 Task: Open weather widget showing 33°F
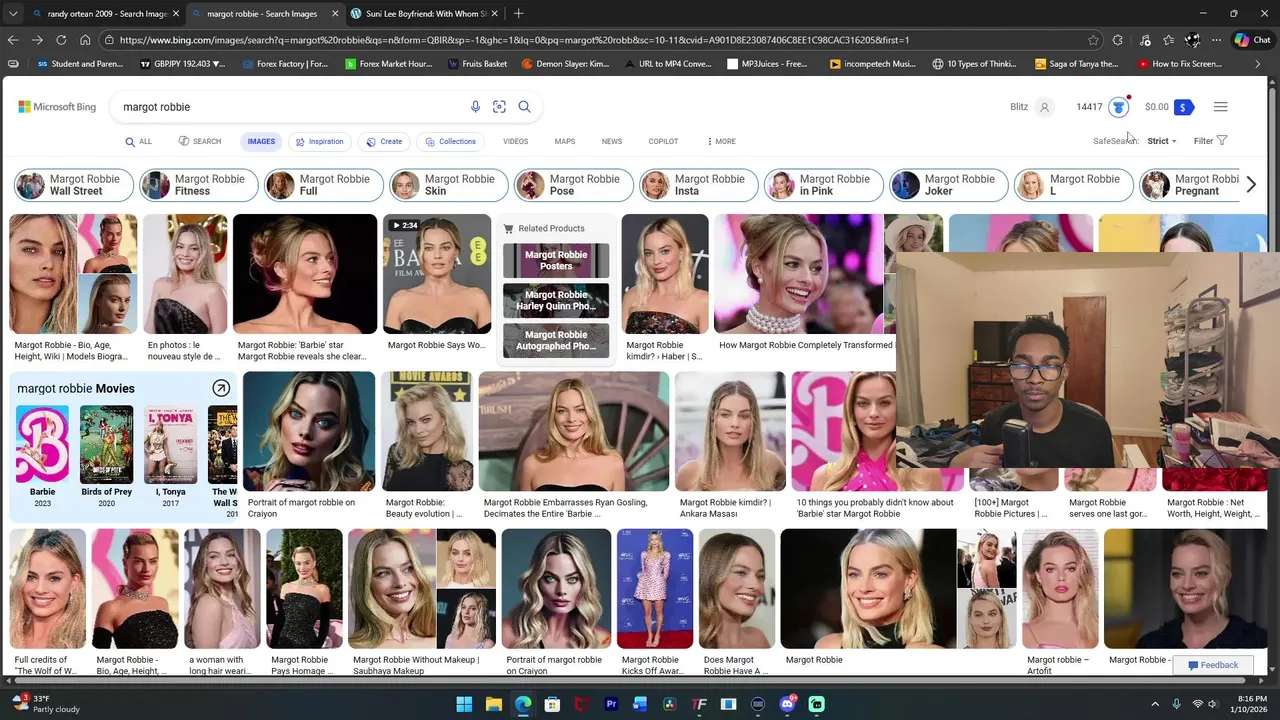click(45, 704)
